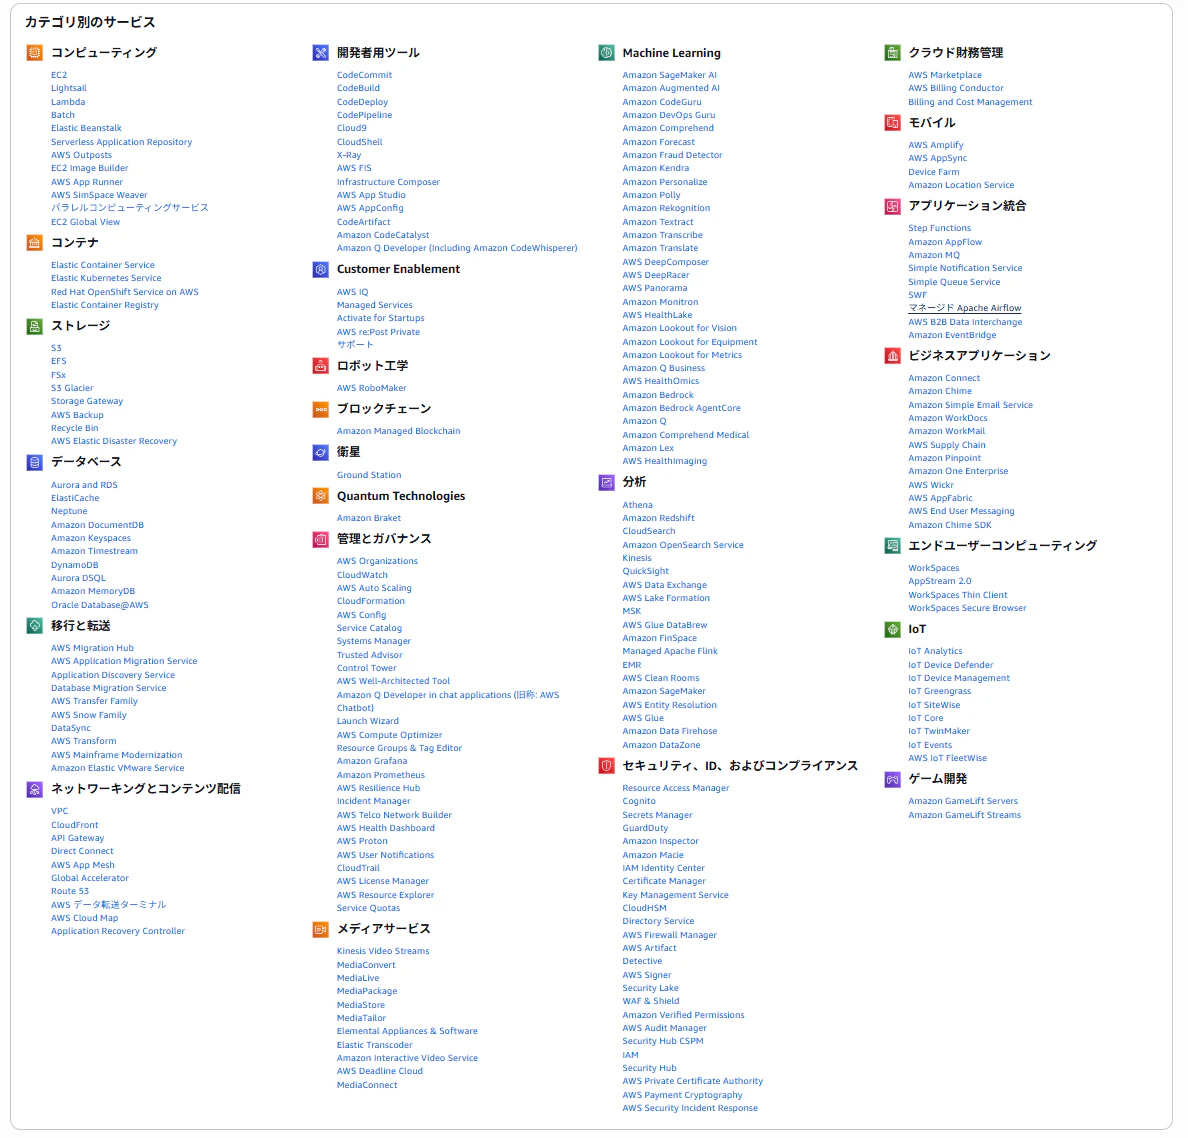The height and width of the screenshot is (1138, 1188).
Task: Open the Lambda service link
Action: pos(68,102)
